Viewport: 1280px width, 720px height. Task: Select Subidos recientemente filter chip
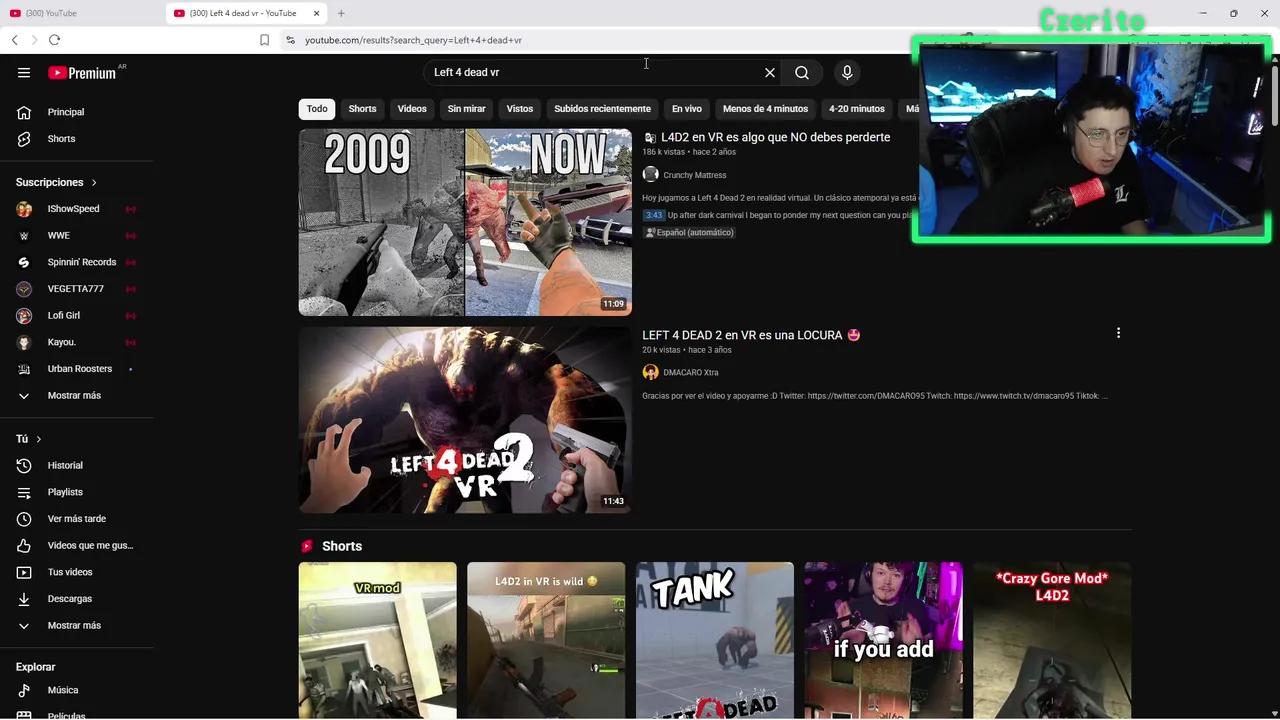(602, 109)
